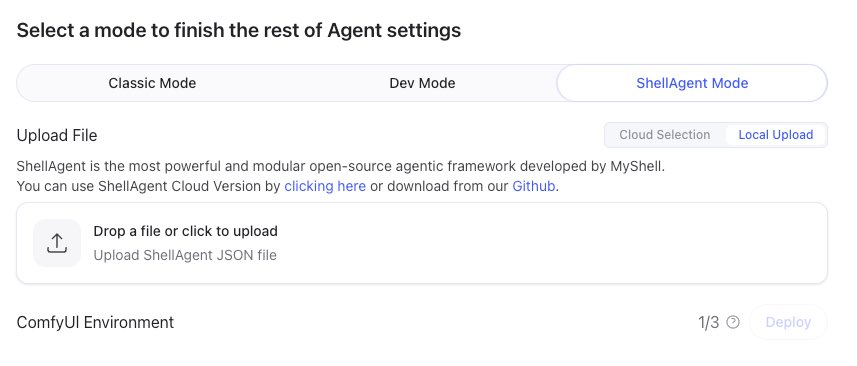The width and height of the screenshot is (857, 366).
Task: Click the ComfyUI Environment label
Action: pos(95,322)
